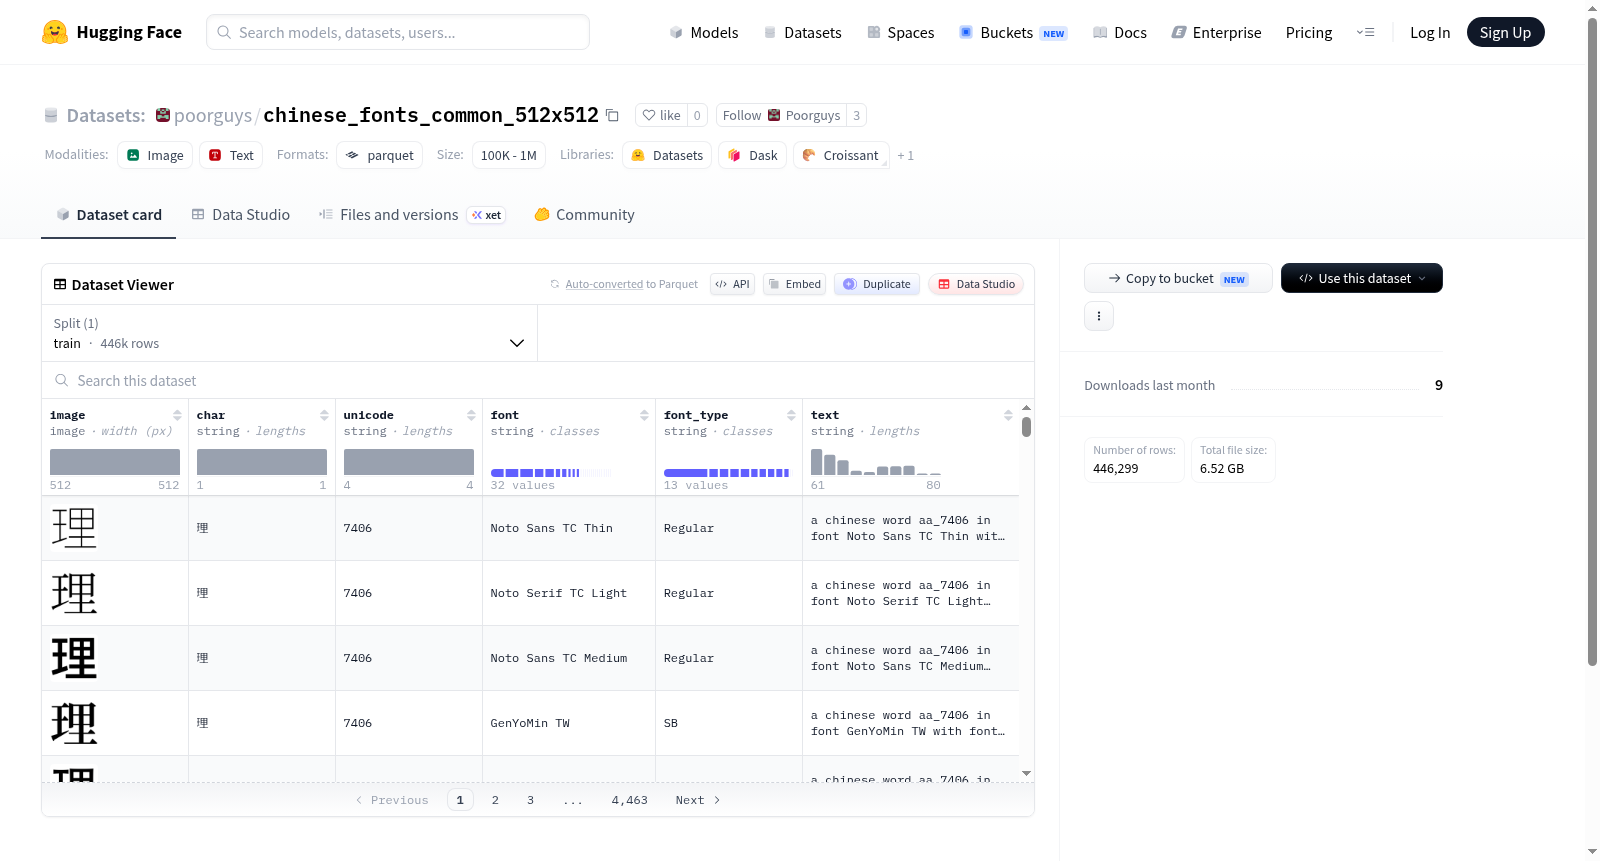Screen dimensions: 1600x861
Task: Click the API button
Action: pos(732,284)
